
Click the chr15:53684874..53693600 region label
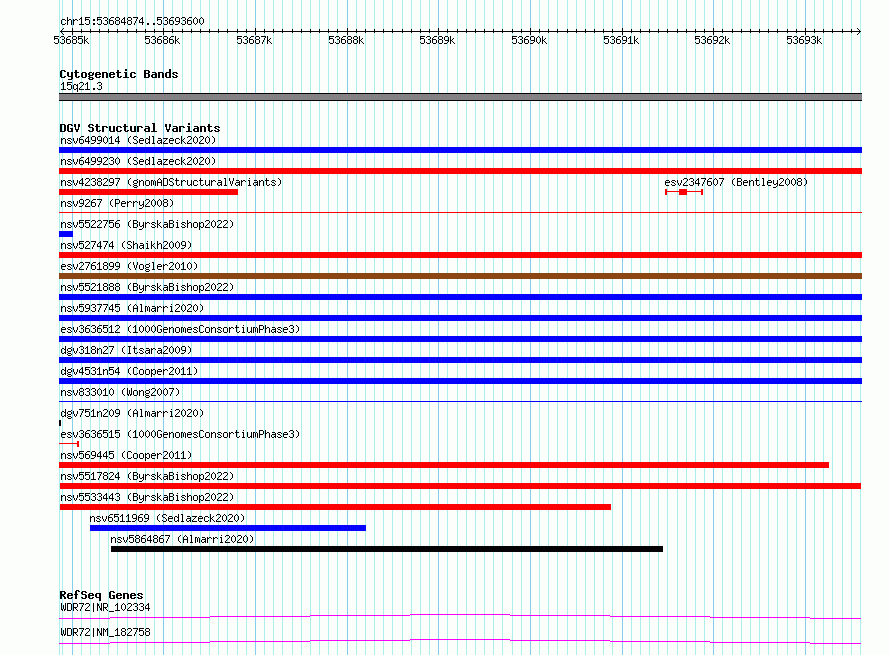pyautogui.click(x=132, y=22)
